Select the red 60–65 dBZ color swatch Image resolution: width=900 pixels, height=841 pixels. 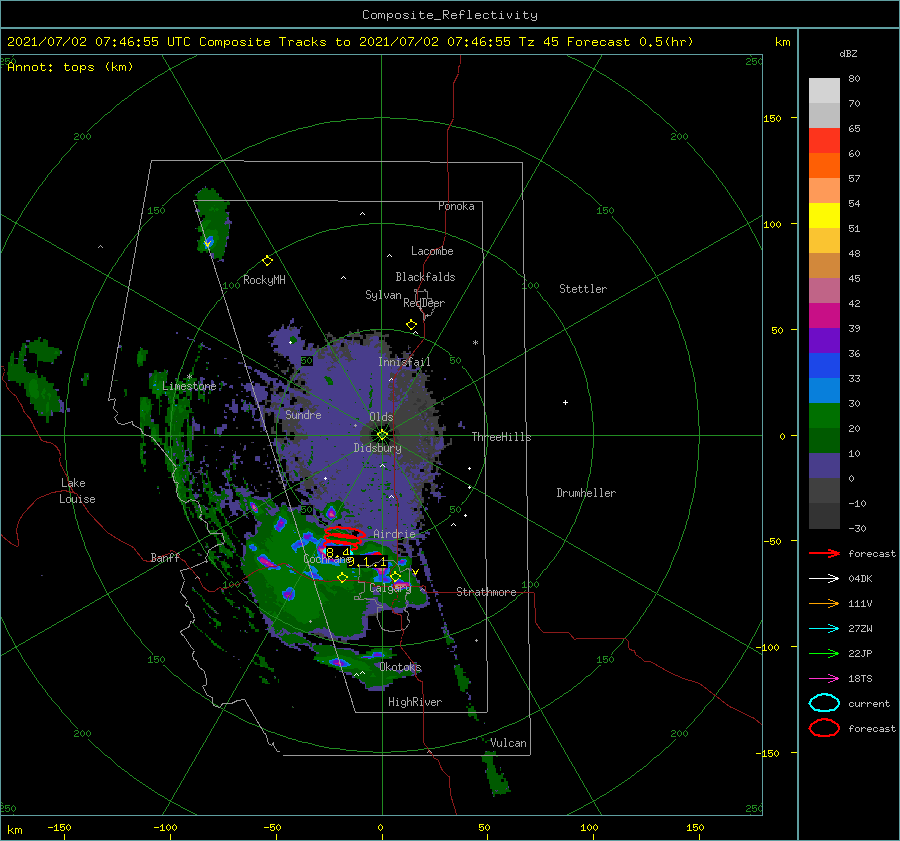824,141
